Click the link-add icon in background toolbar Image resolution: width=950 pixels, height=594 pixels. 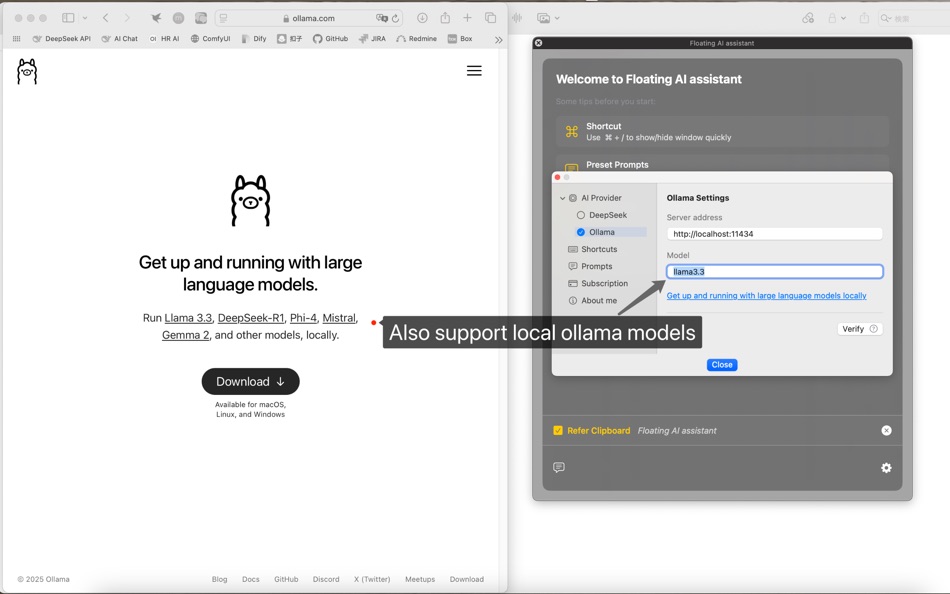[808, 18]
